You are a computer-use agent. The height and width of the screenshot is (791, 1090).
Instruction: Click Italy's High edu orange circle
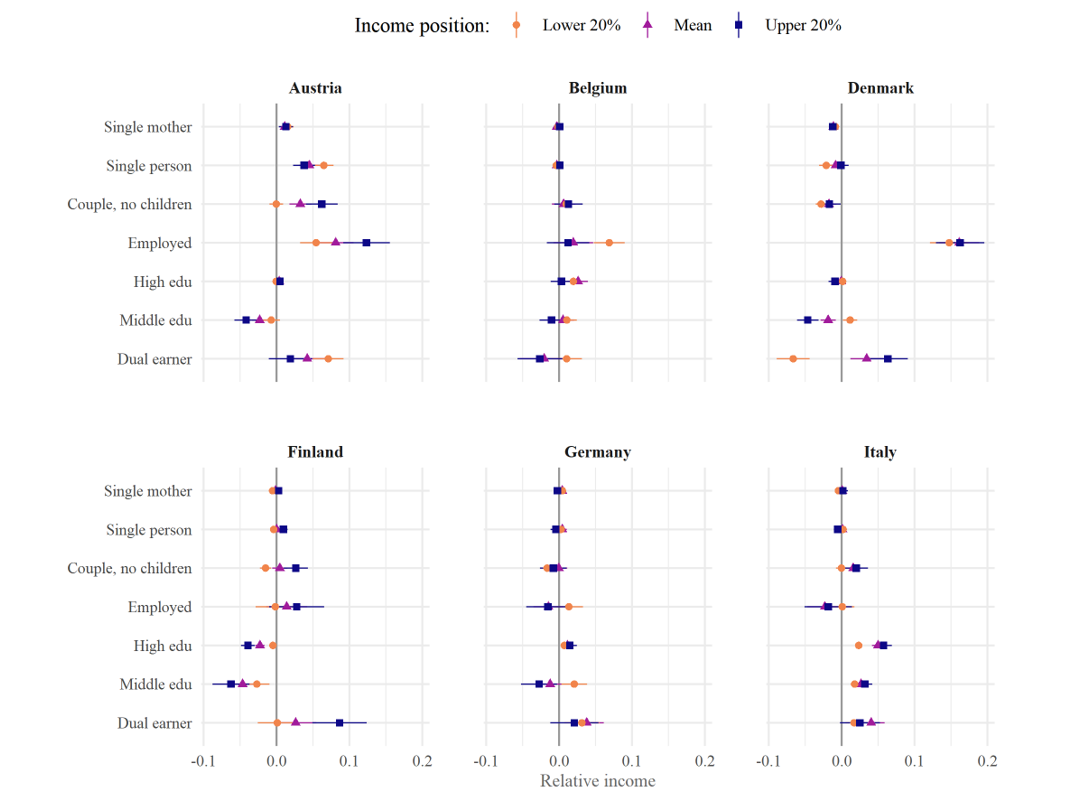pos(858,646)
